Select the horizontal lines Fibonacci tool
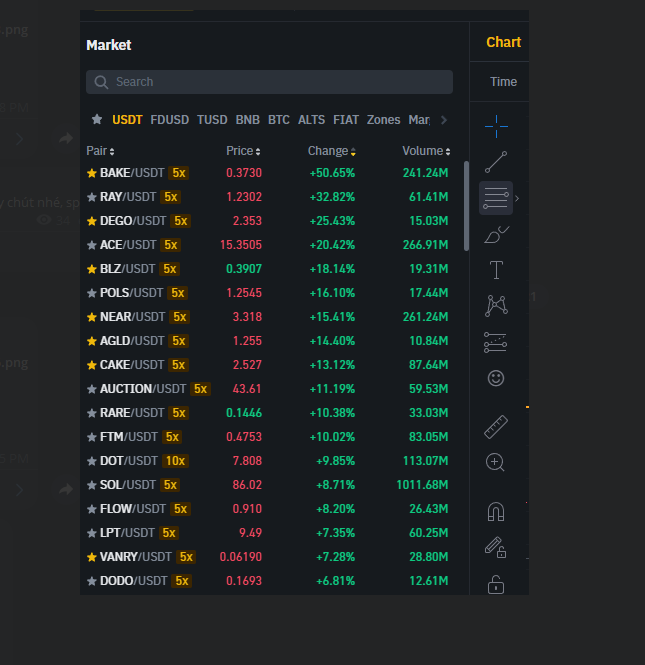Screen dimensions: 645x665 pos(496,198)
